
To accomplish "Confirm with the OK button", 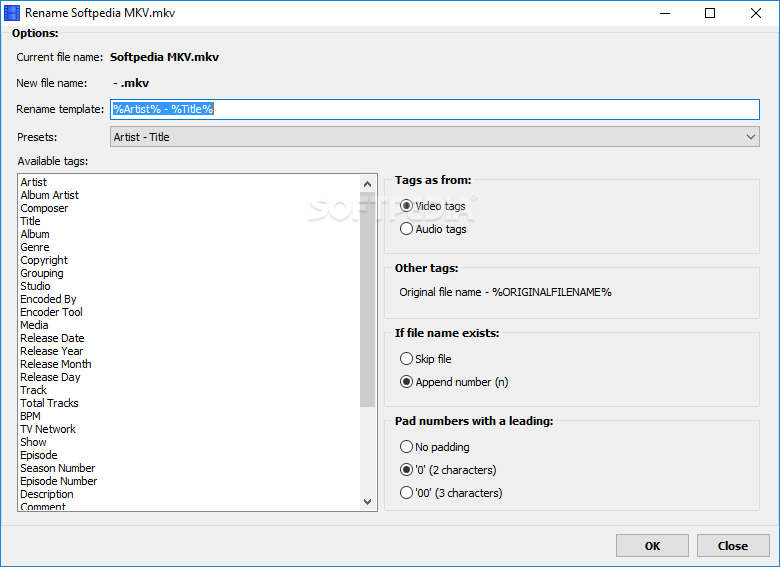I will [x=652, y=546].
